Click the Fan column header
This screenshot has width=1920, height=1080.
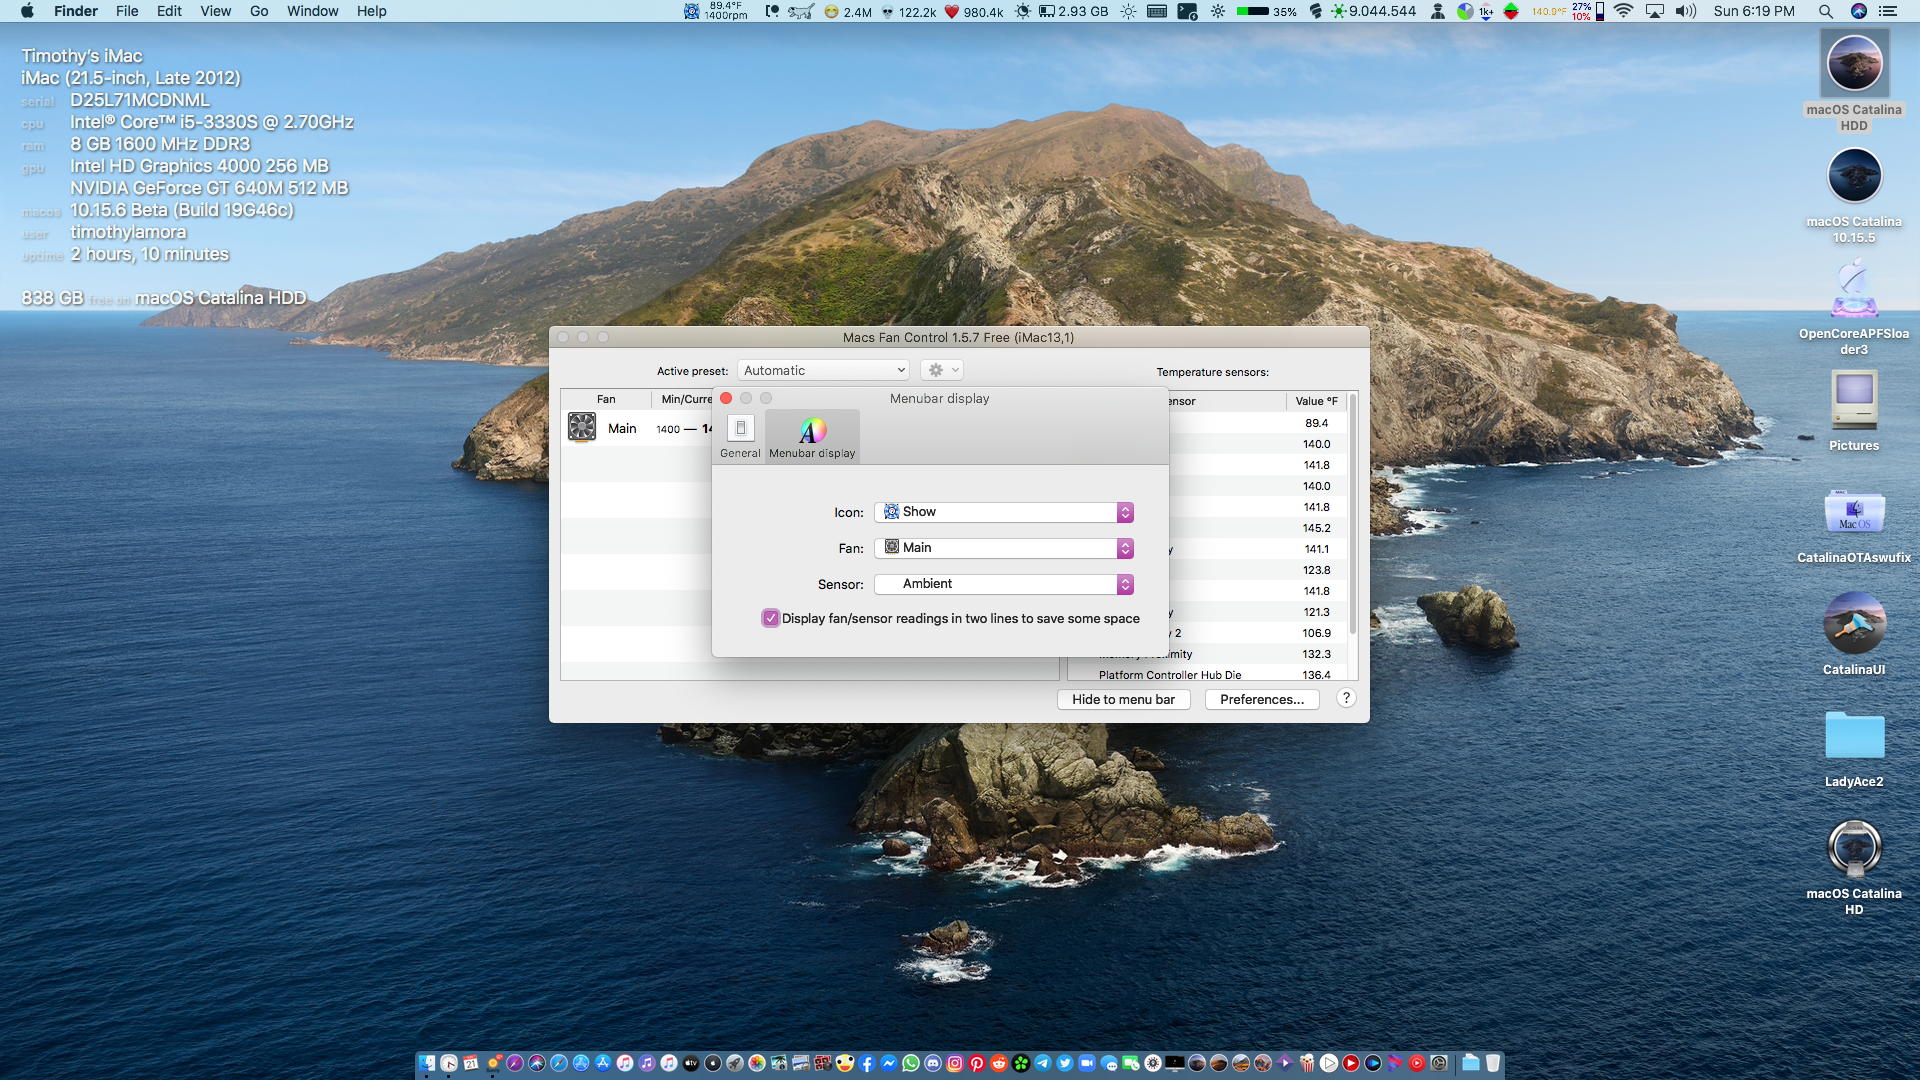[606, 399]
